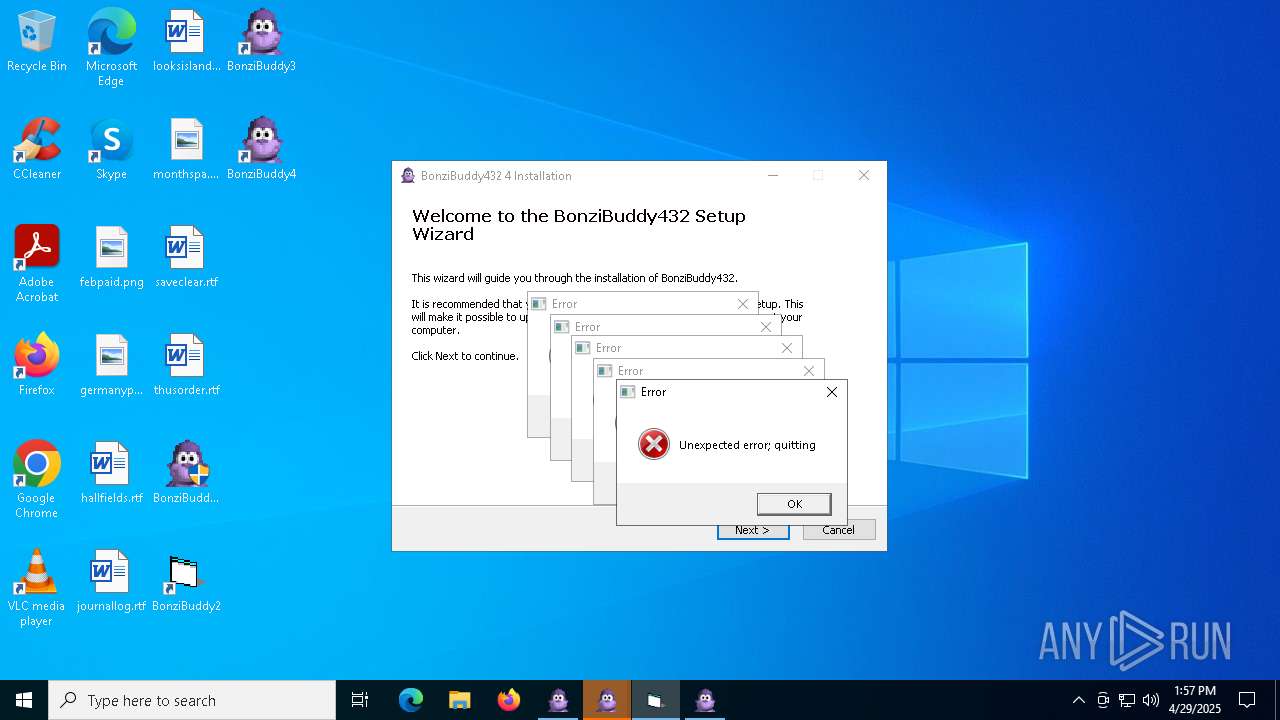This screenshot has height=720, width=1280.
Task: Select the BonziBuddy3 desktop shortcut
Action: tap(261, 41)
